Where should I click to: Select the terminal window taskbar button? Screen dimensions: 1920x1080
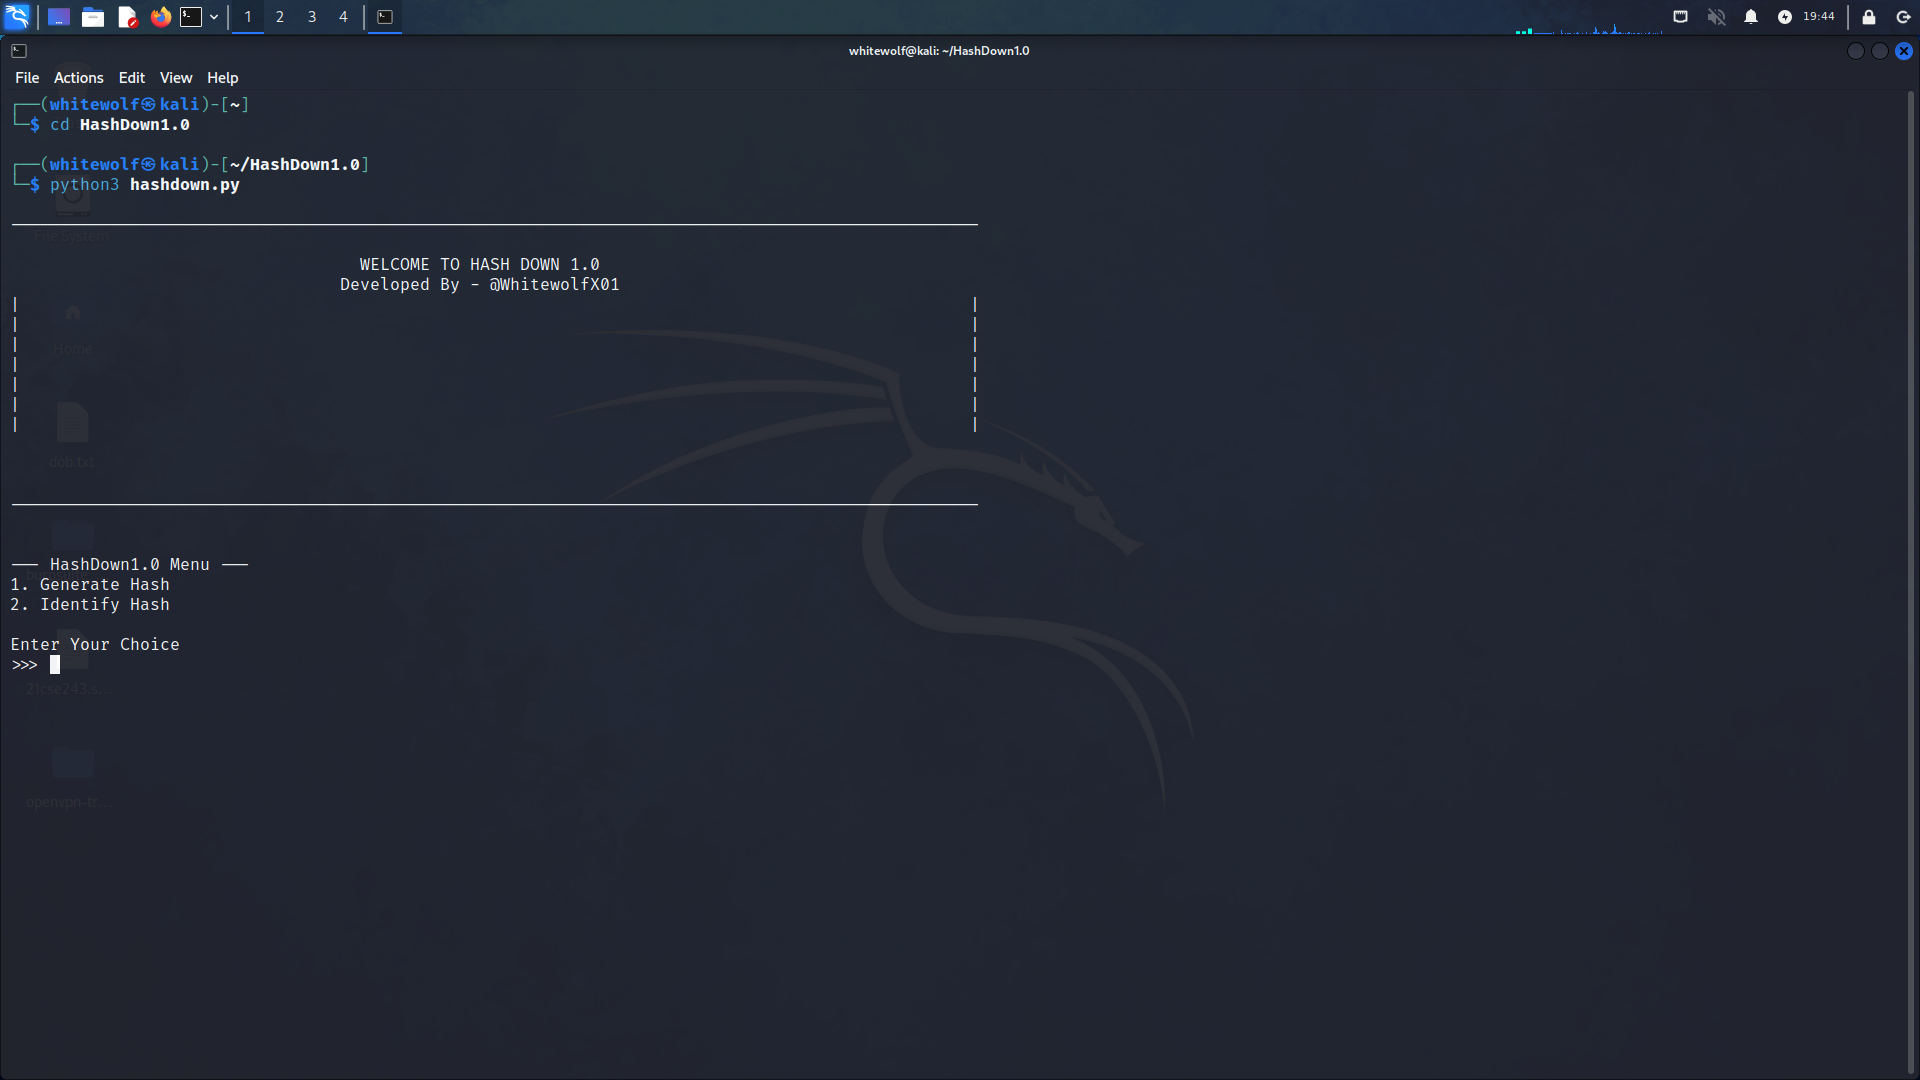pyautogui.click(x=385, y=17)
